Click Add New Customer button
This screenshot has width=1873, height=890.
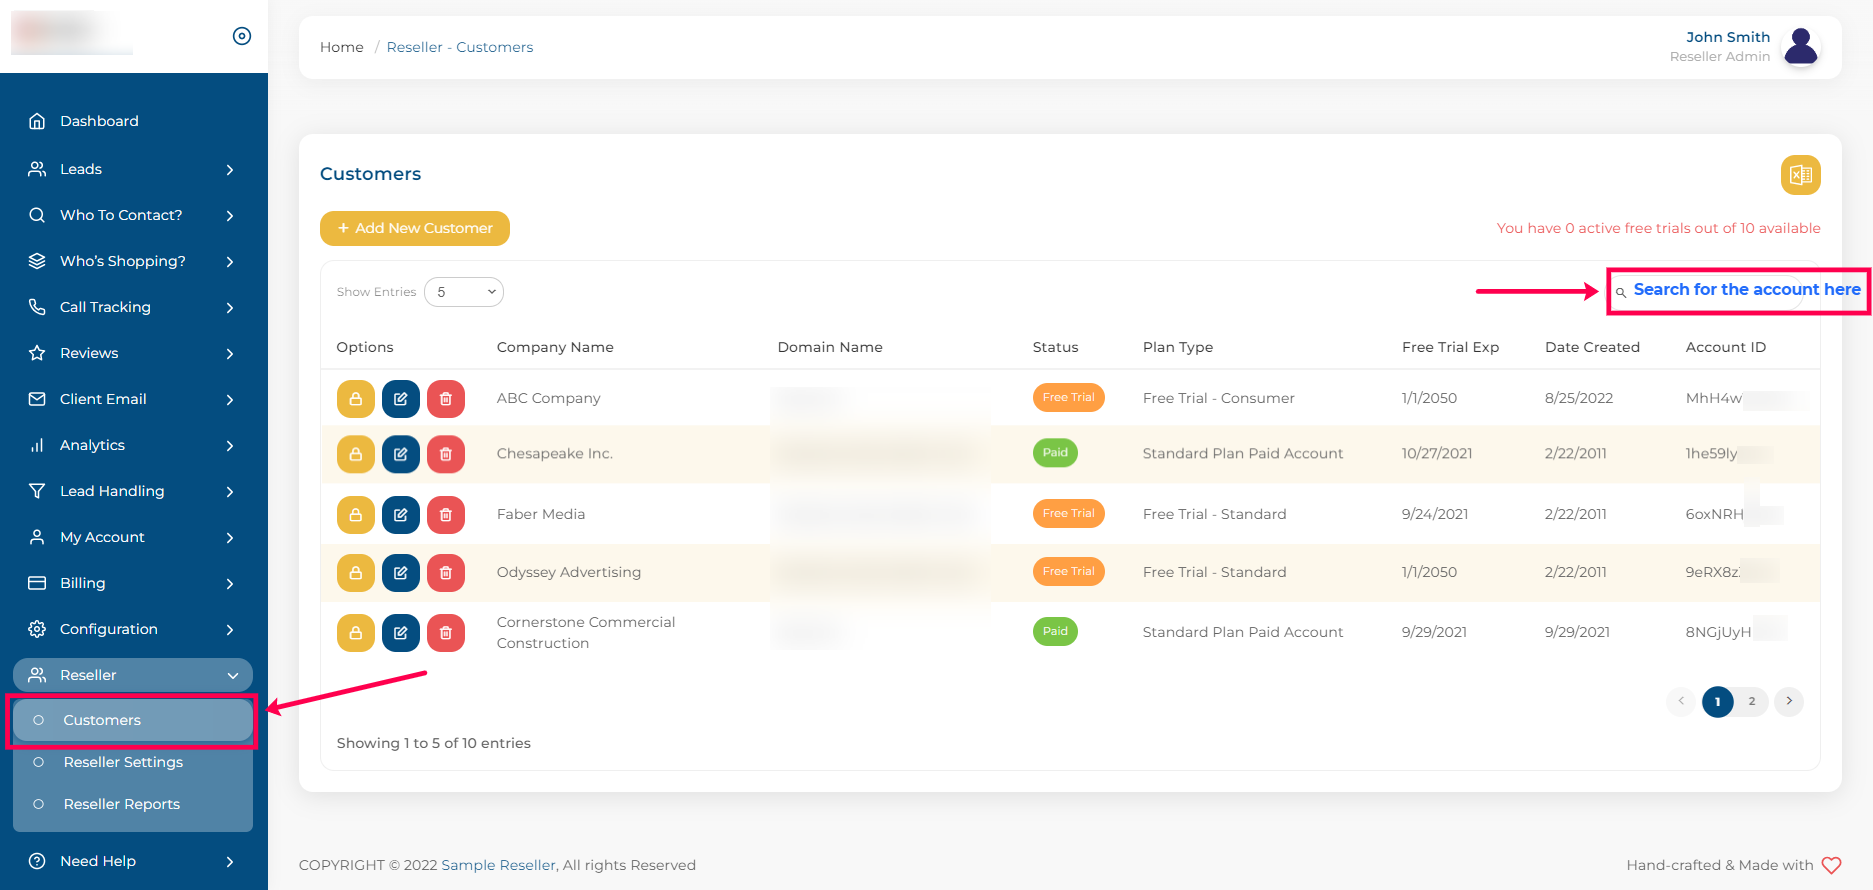click(x=414, y=228)
